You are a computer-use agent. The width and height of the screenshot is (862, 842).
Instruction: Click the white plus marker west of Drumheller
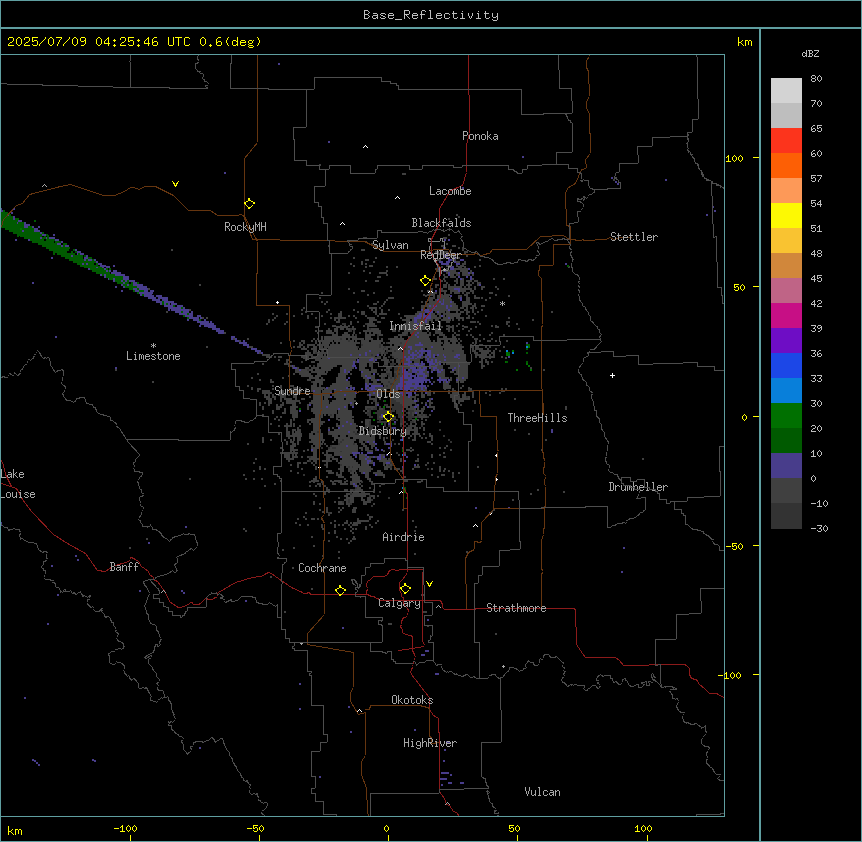point(612,375)
